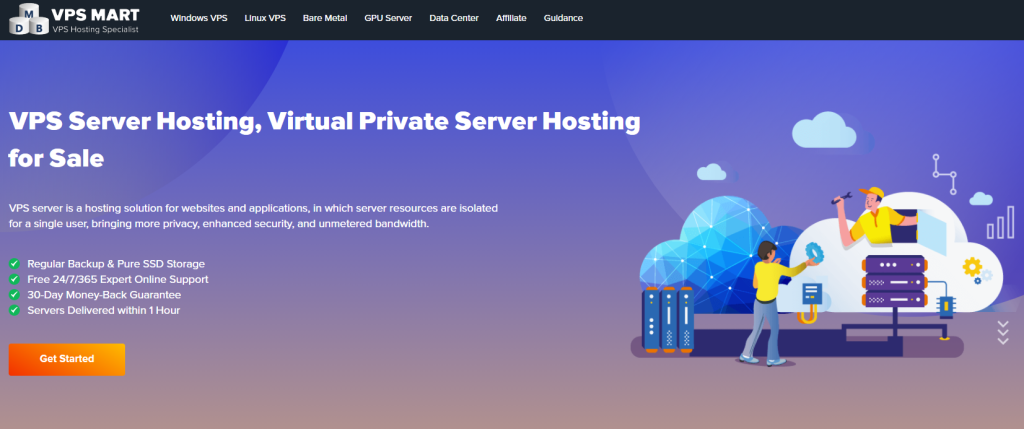The width and height of the screenshot is (1024, 429).
Task: Click the 'VPS Hosting Specialist' tagline
Action: (95, 29)
